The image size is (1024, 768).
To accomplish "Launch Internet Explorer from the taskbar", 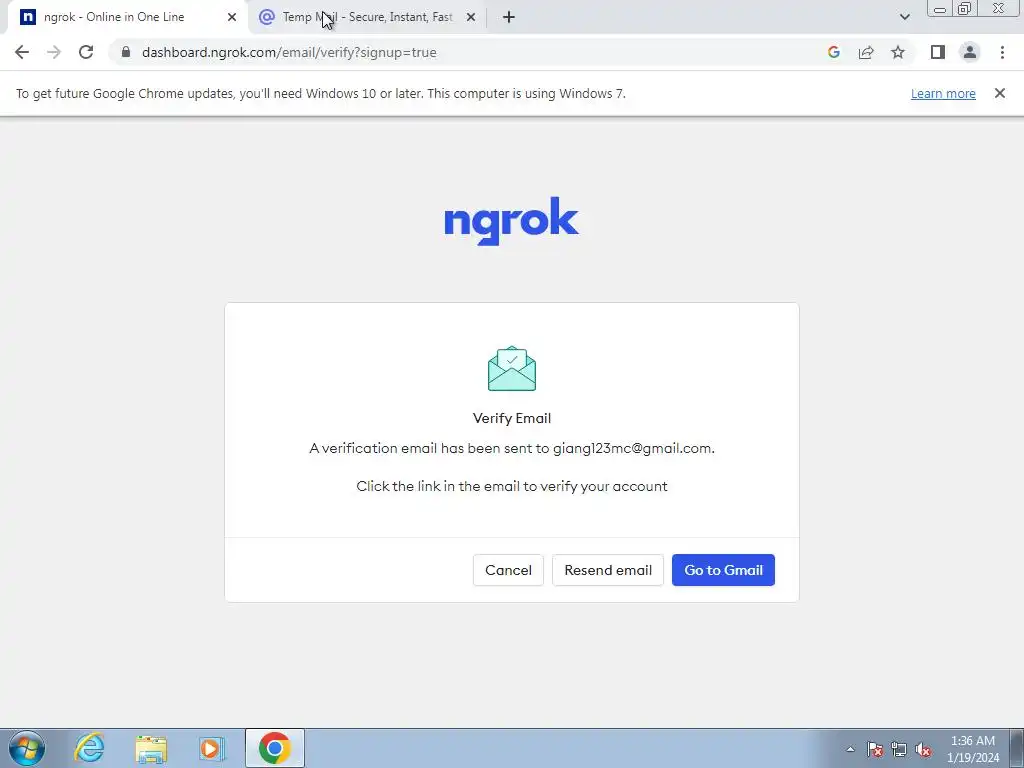I will point(89,748).
